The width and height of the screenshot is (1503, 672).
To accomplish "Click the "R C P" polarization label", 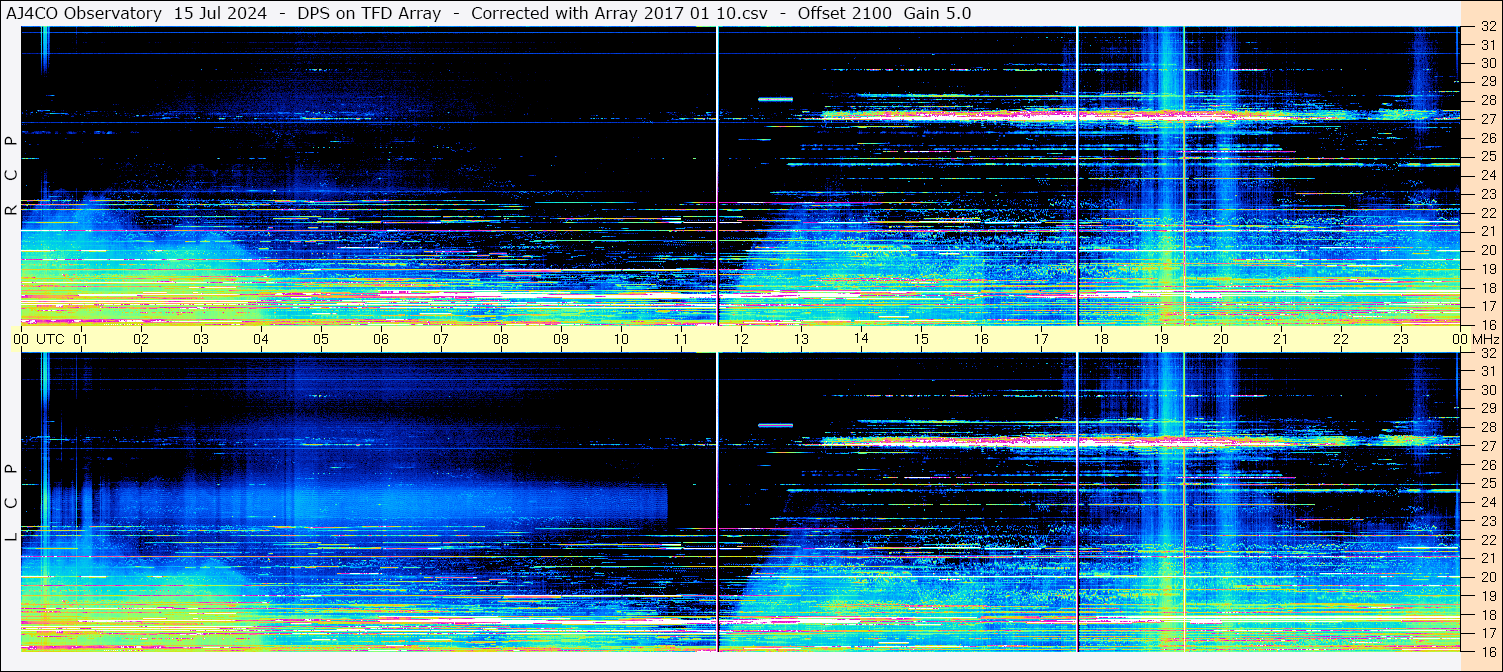I will pyautogui.click(x=11, y=176).
